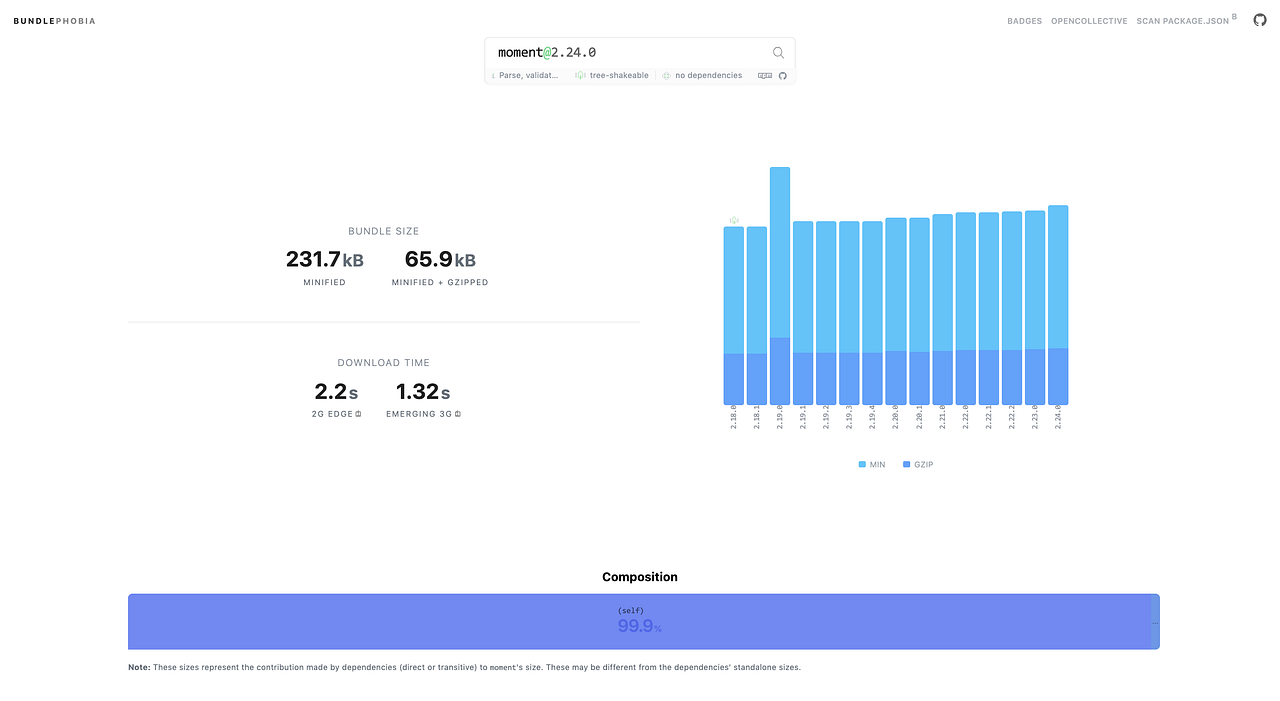Click the no dependencies globe icon
Image resolution: width=1280 pixels, height=701 pixels.
(666, 75)
